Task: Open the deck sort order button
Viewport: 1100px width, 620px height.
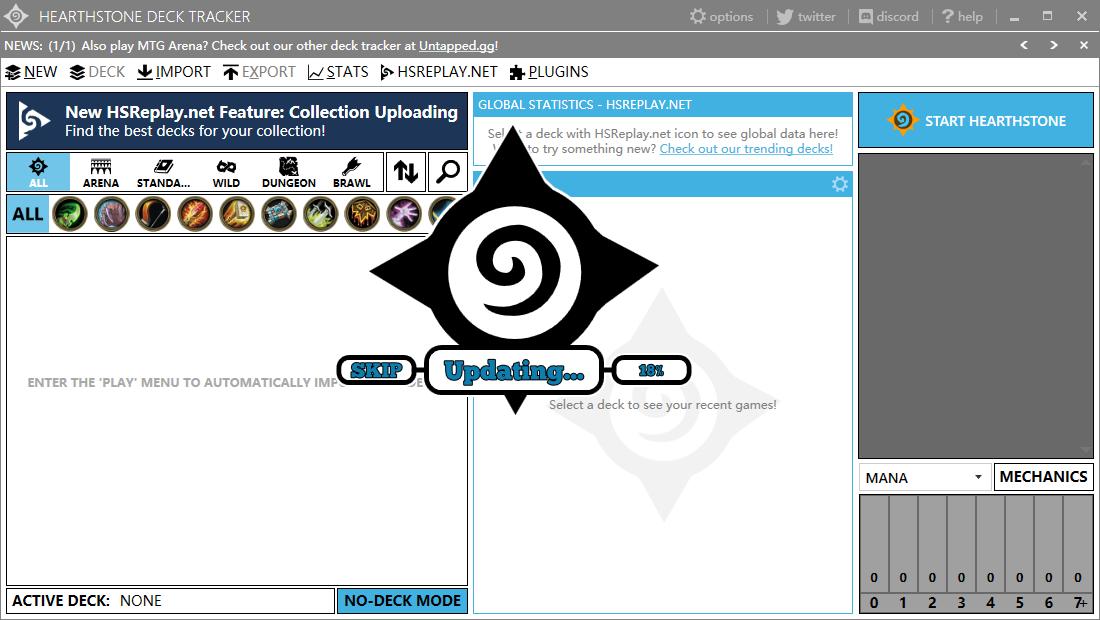Action: coord(405,172)
